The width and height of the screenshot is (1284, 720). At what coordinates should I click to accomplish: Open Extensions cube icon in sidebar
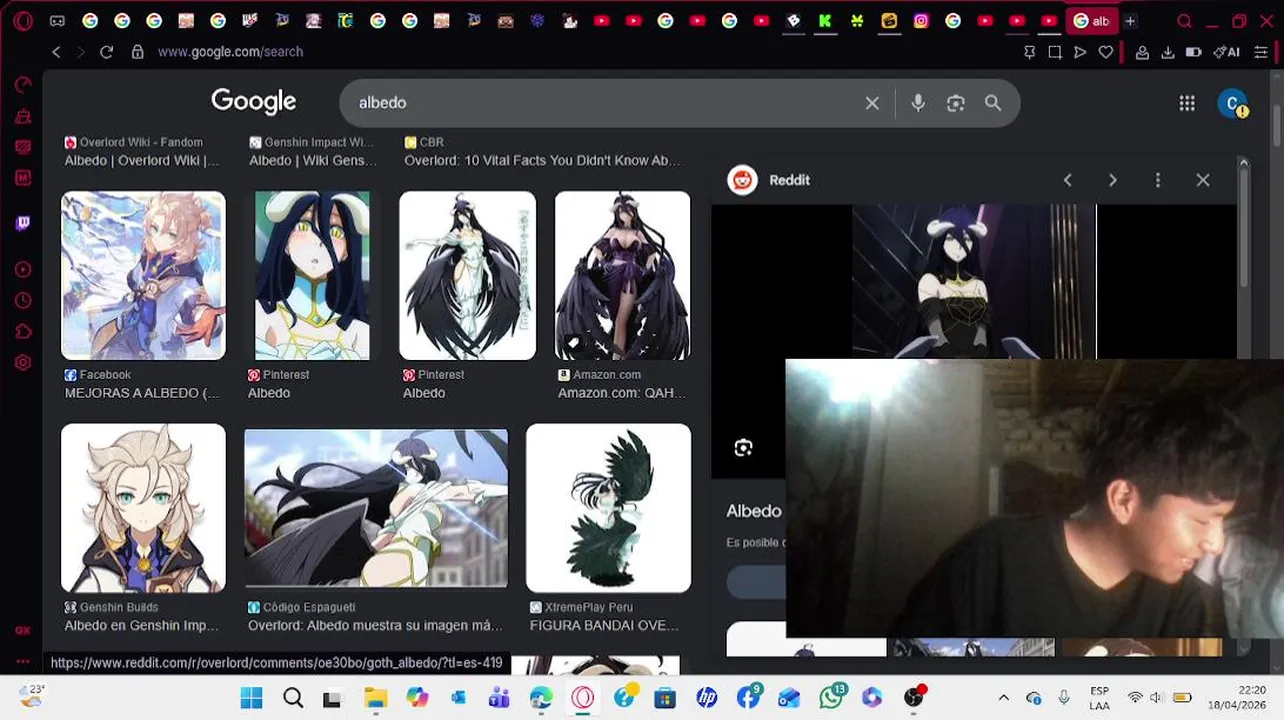pos(23,331)
